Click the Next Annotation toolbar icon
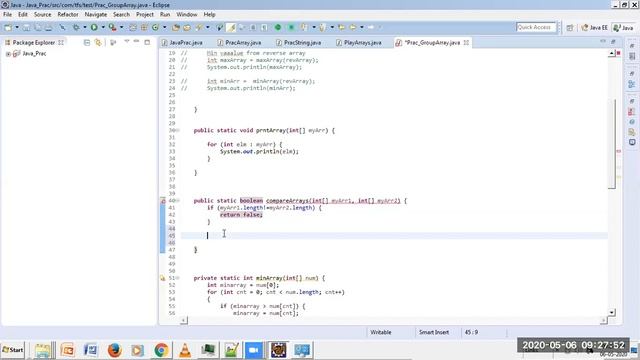 pyautogui.click(x=304, y=27)
